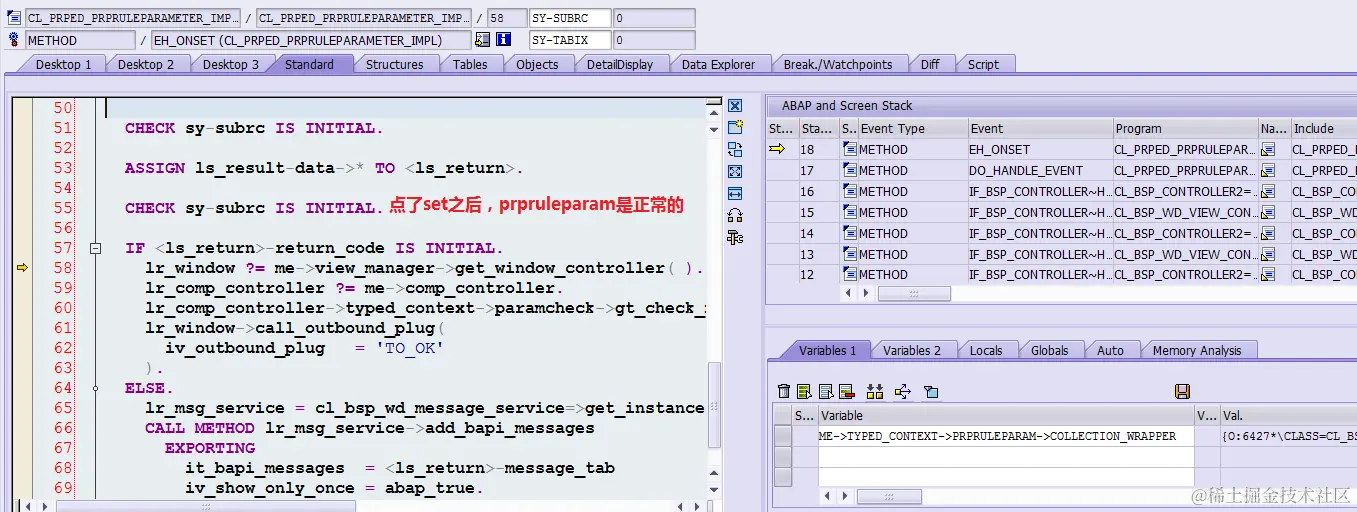Click the empty second variable row field
Screen dimensions: 1357x512
pyautogui.click(x=1006, y=457)
